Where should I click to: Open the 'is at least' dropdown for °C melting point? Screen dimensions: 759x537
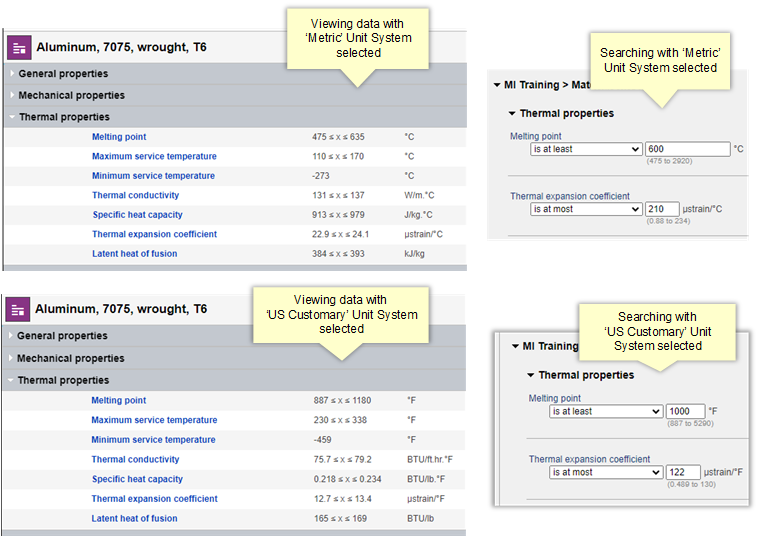[586, 149]
